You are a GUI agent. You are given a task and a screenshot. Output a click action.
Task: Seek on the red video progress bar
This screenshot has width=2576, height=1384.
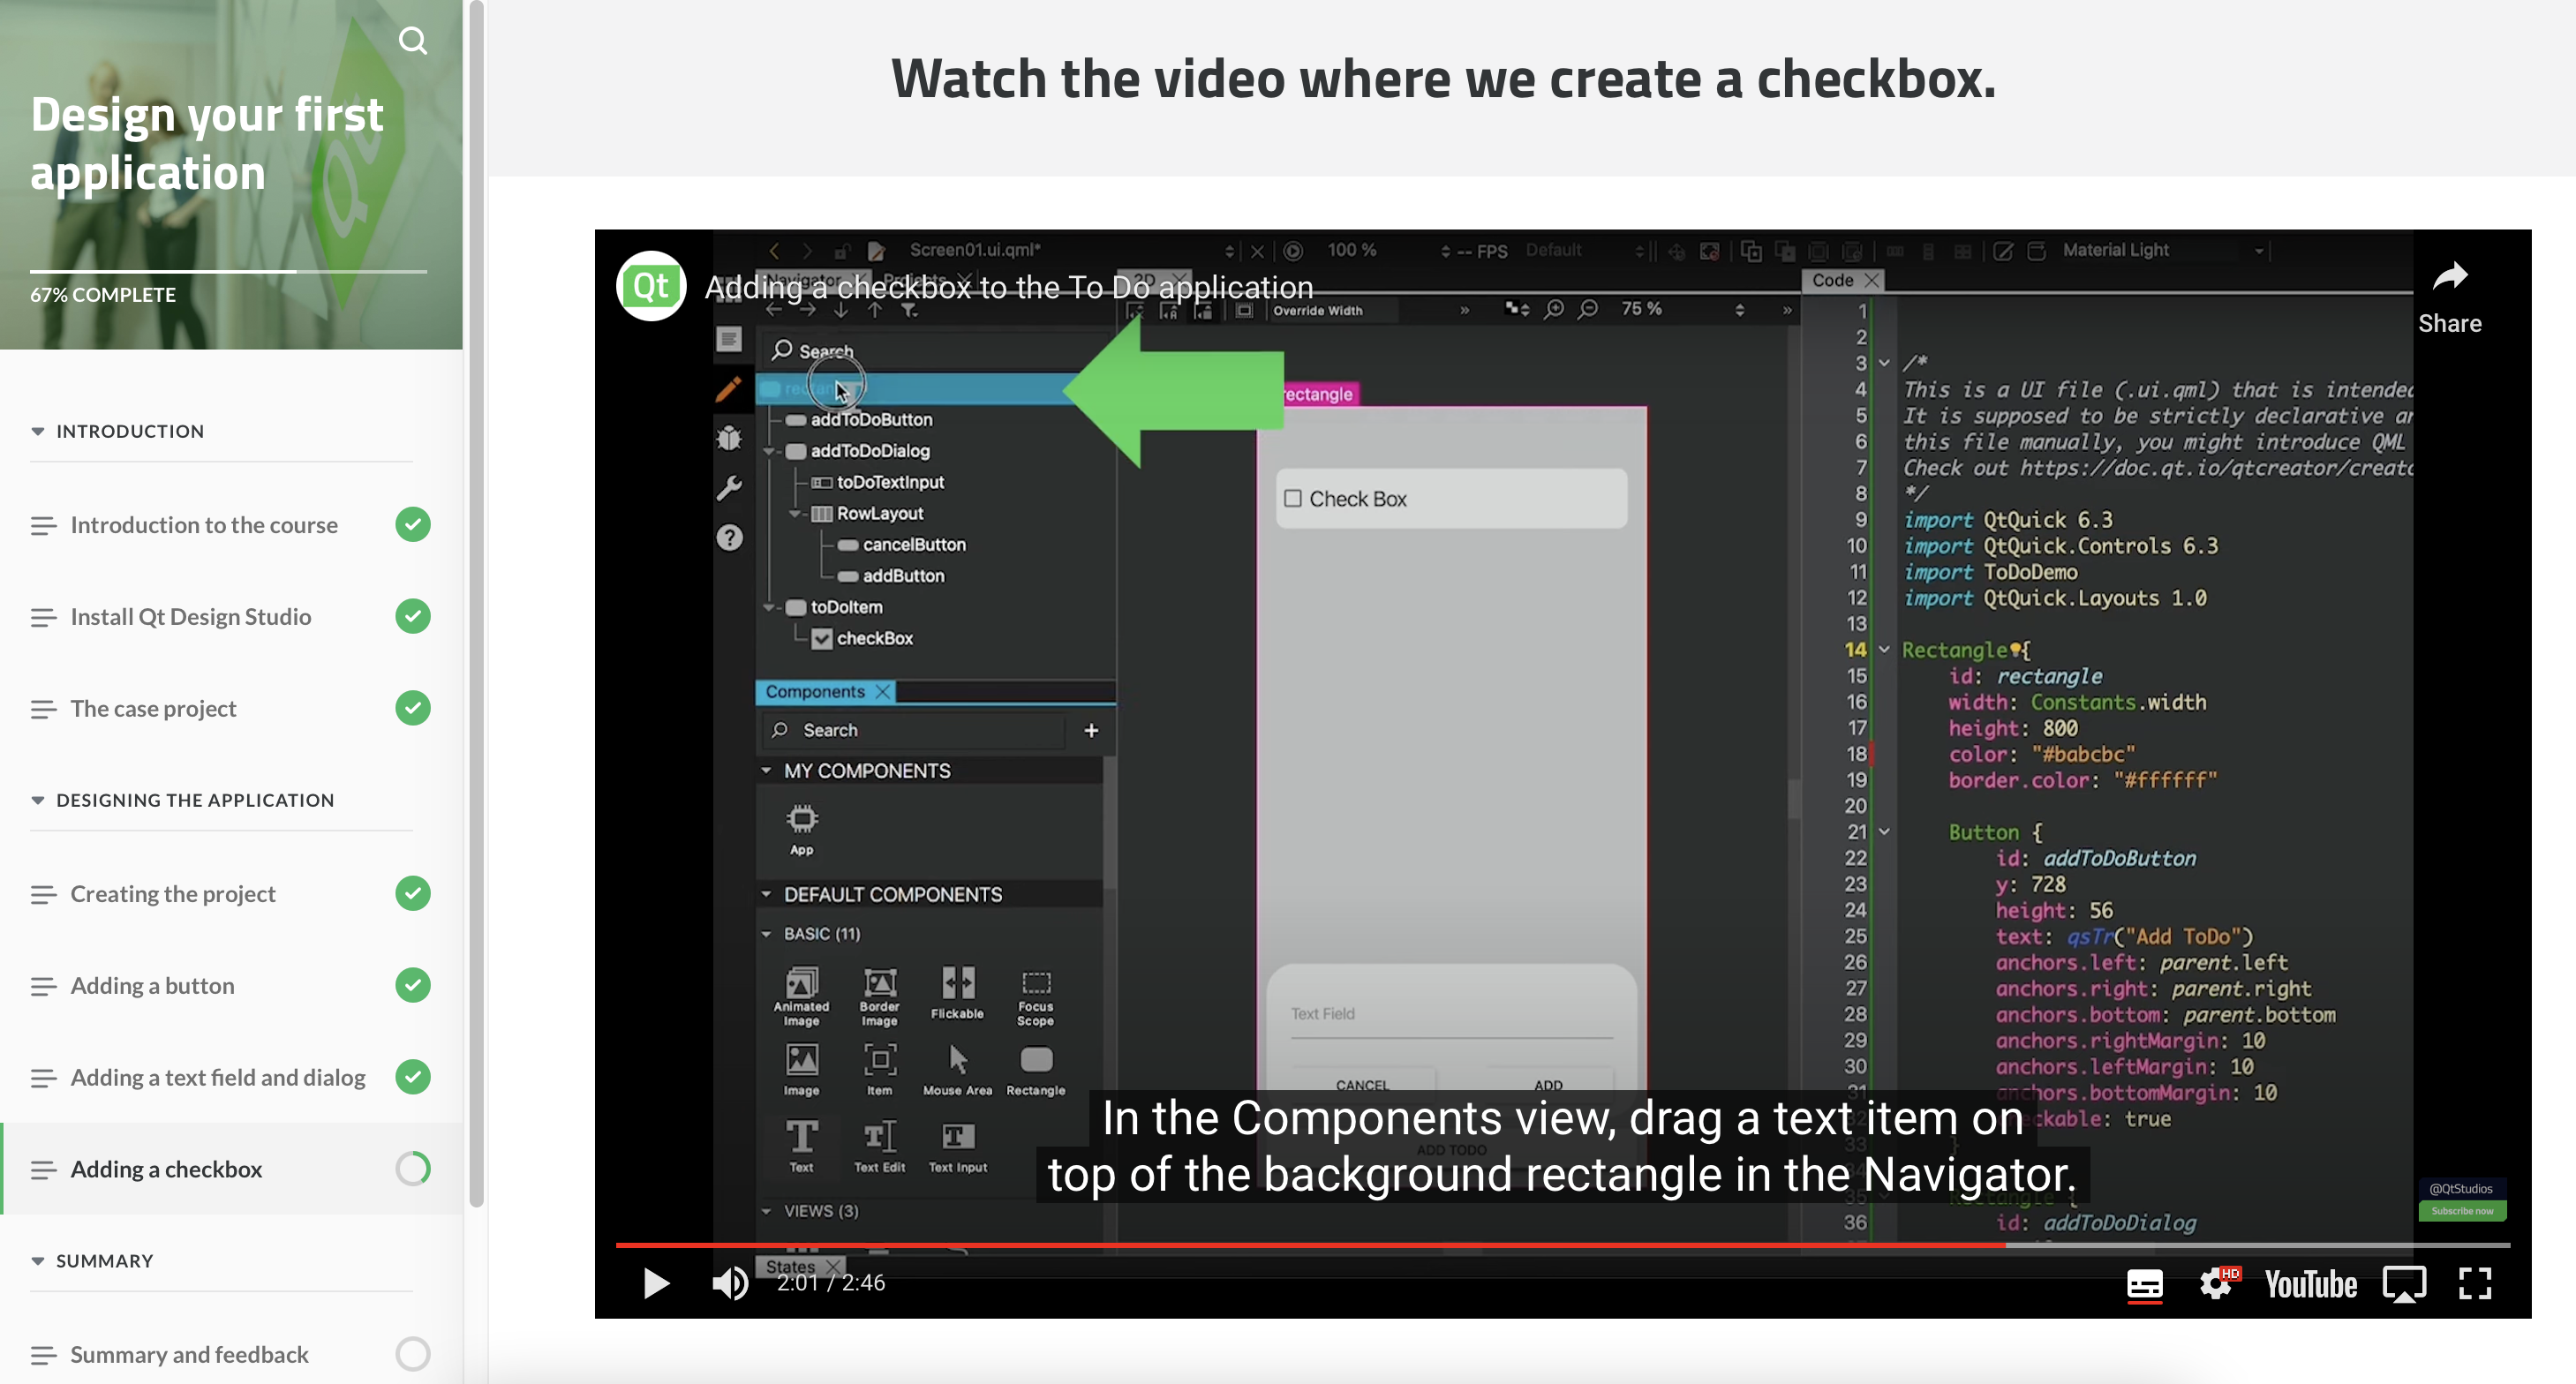point(1300,1245)
